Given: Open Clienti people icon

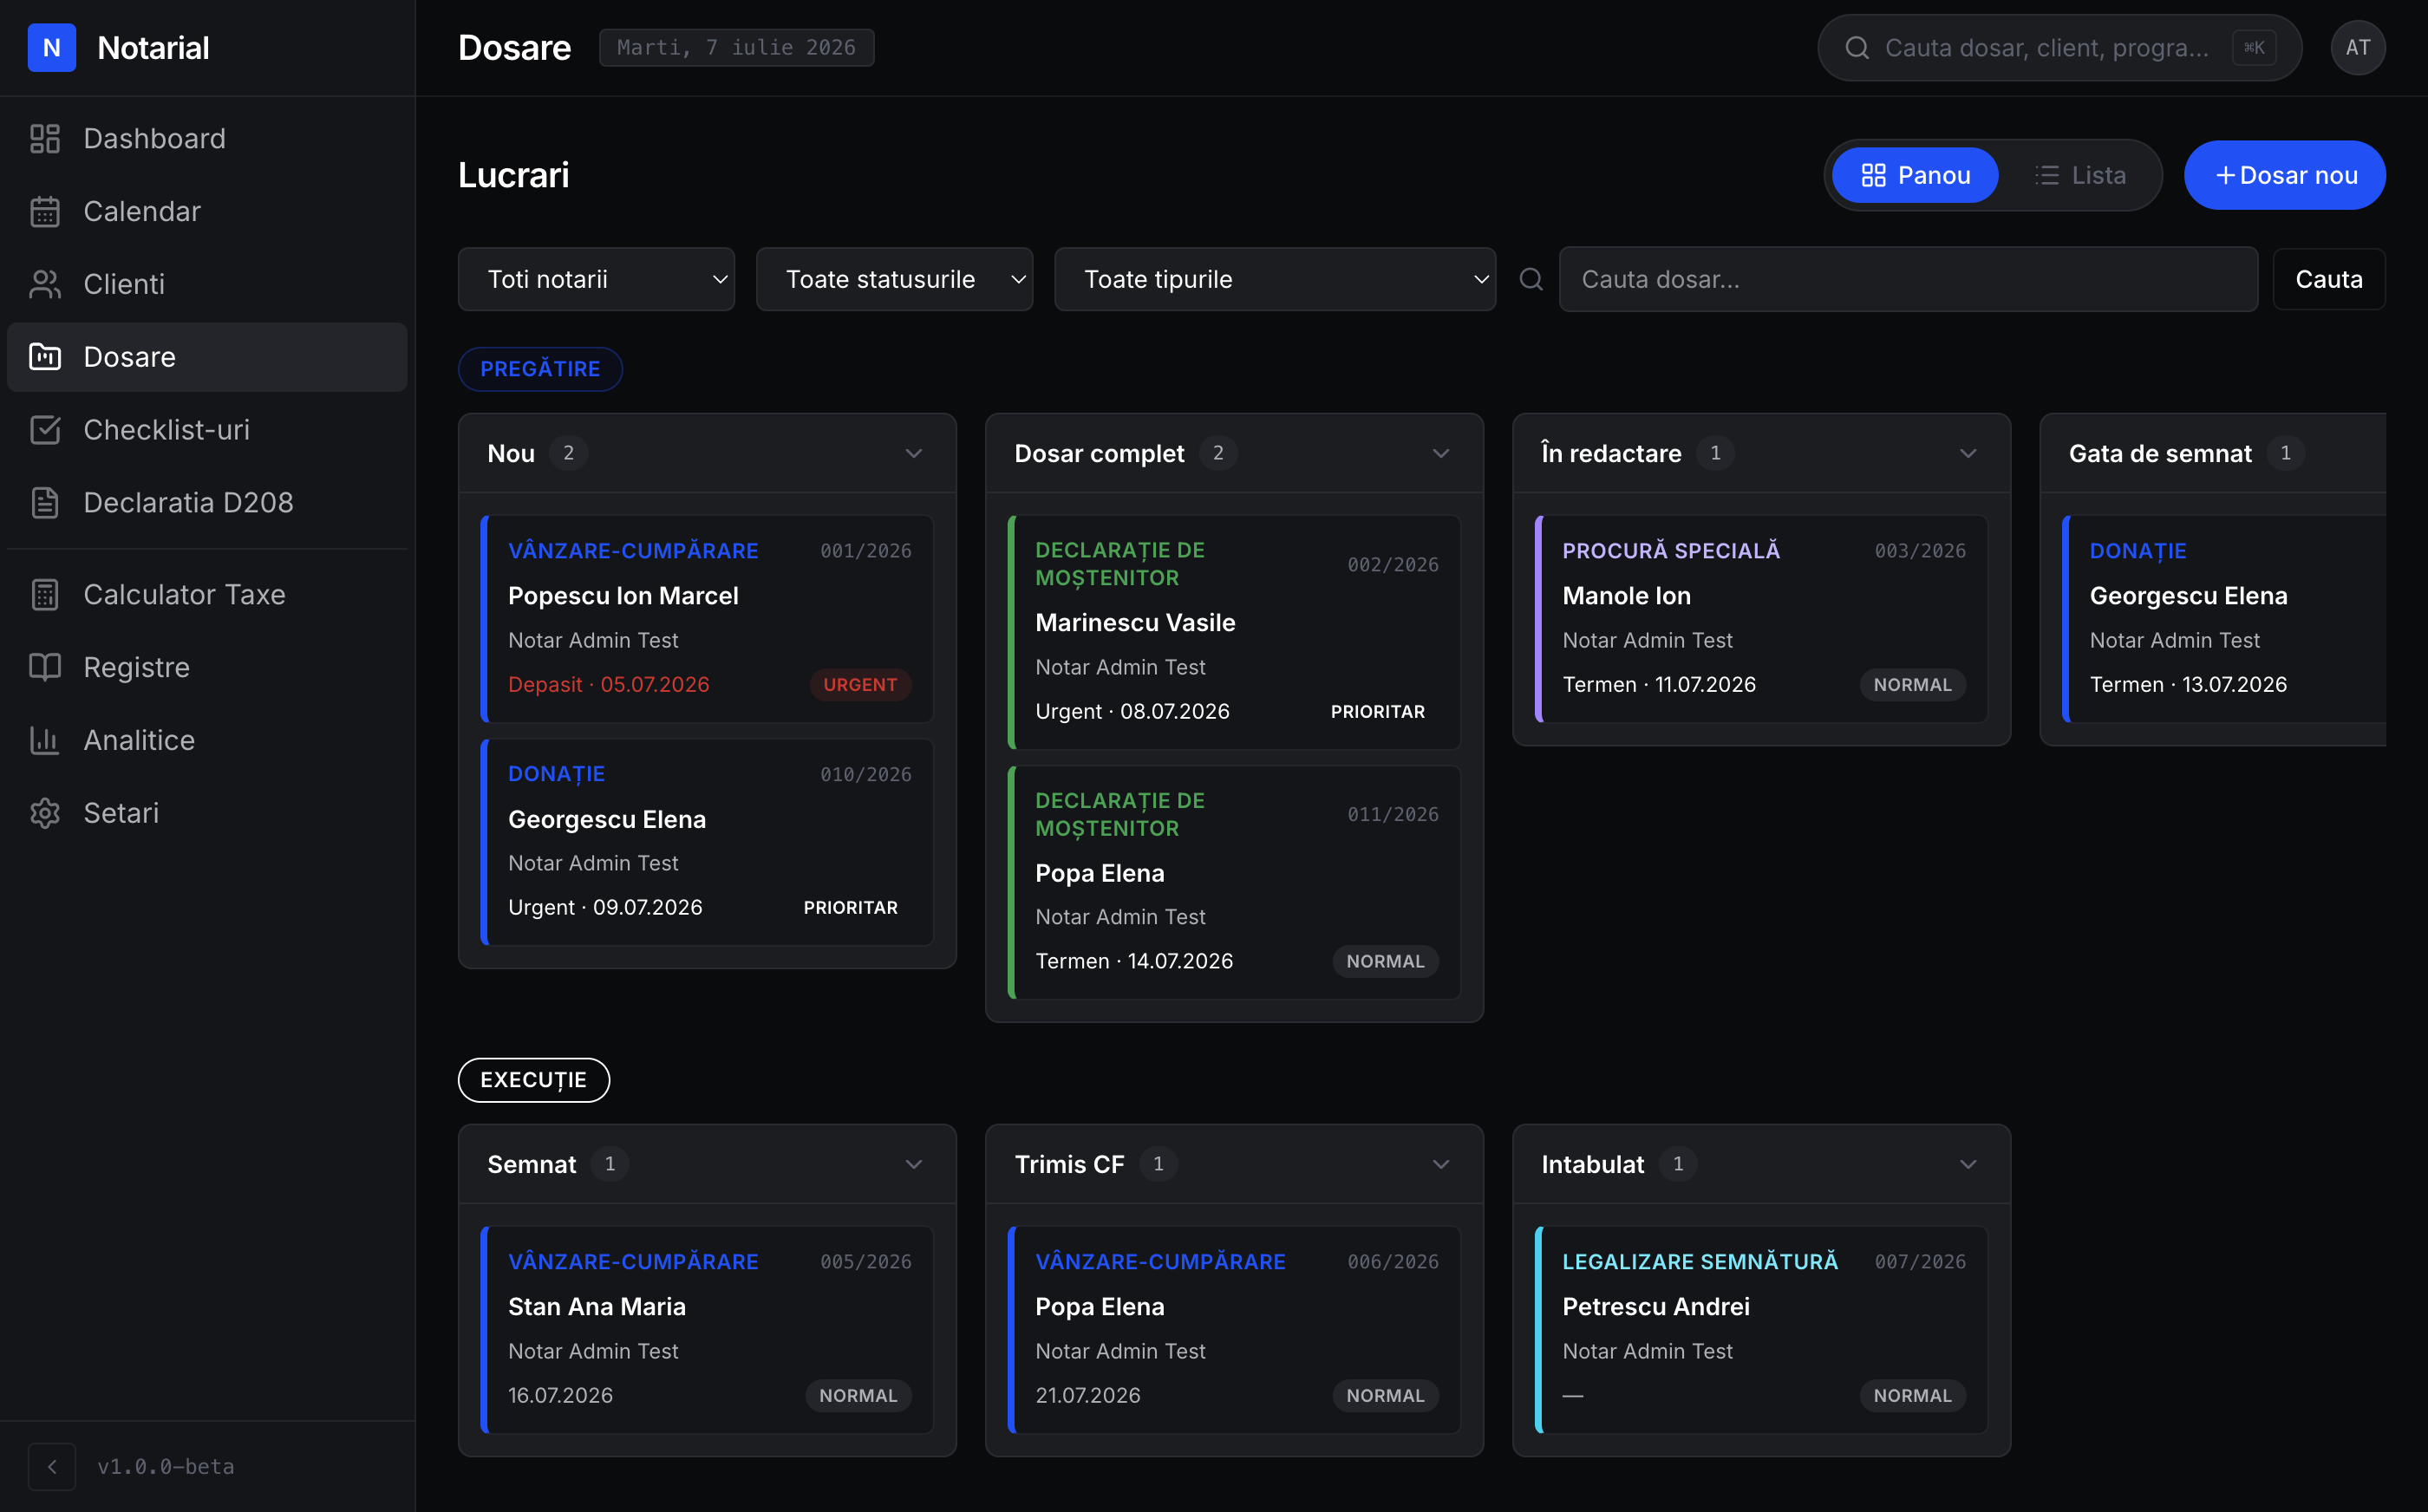Looking at the screenshot, I should (x=45, y=285).
